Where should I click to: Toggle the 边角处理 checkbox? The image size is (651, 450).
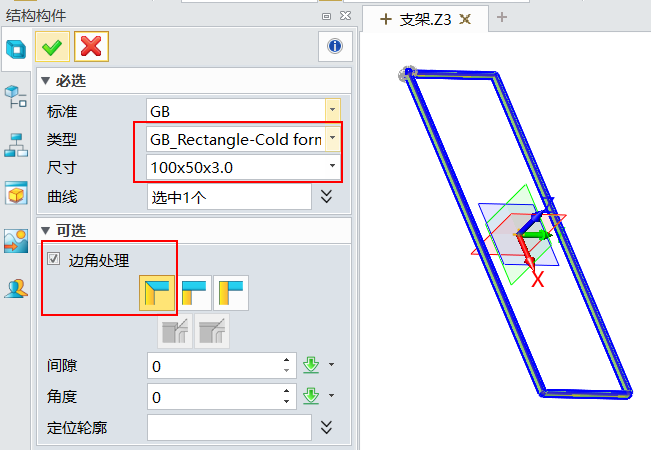click(52, 260)
